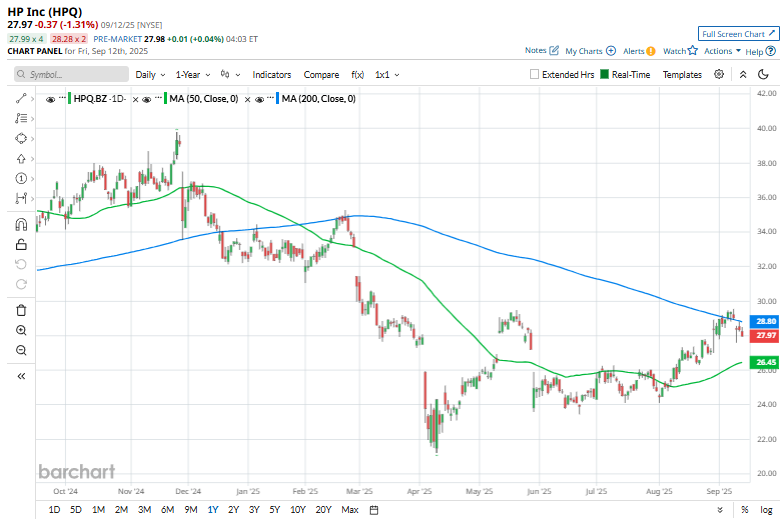Select the 6M time range
Screen dimensions: 781x523
point(167,510)
